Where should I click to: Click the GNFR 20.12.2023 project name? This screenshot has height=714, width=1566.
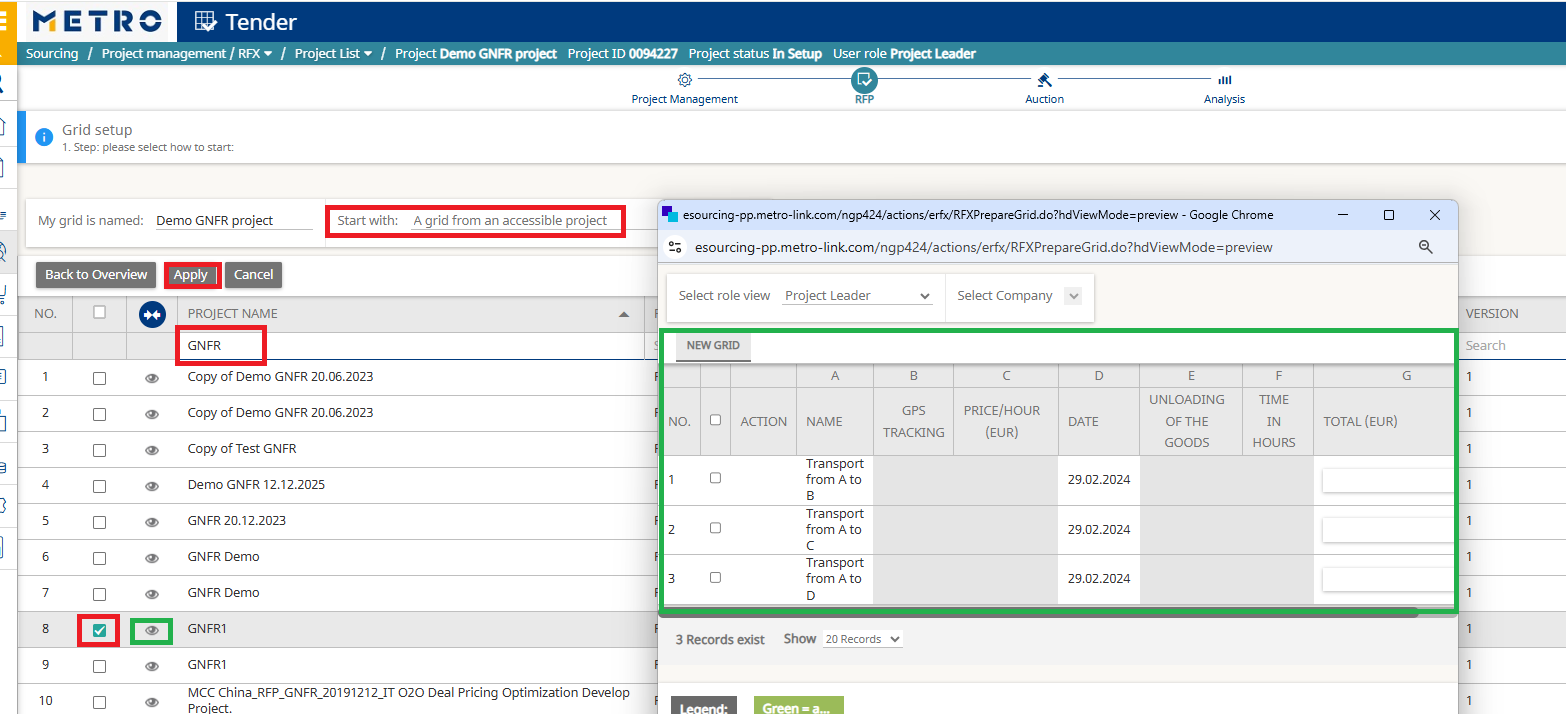point(237,521)
